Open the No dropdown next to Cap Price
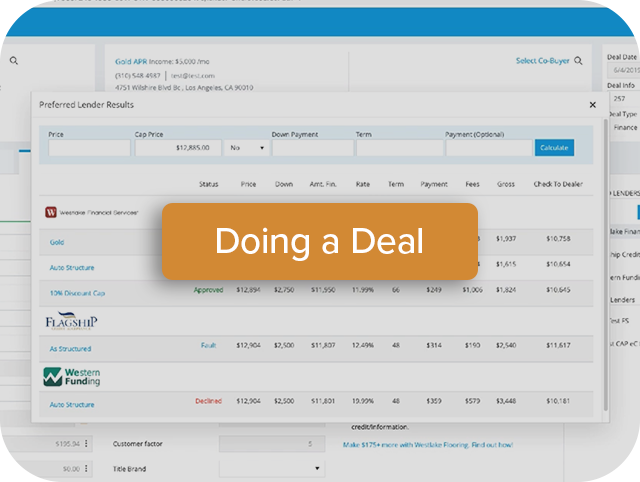 [x=247, y=147]
